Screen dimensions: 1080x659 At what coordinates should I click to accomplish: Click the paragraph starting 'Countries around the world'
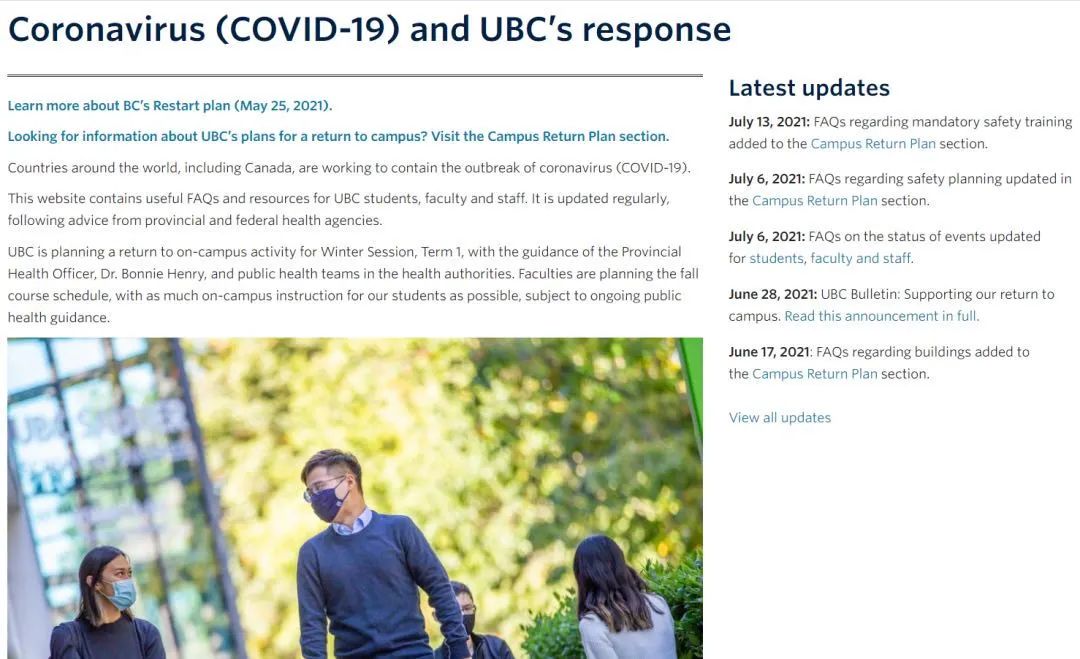(349, 168)
